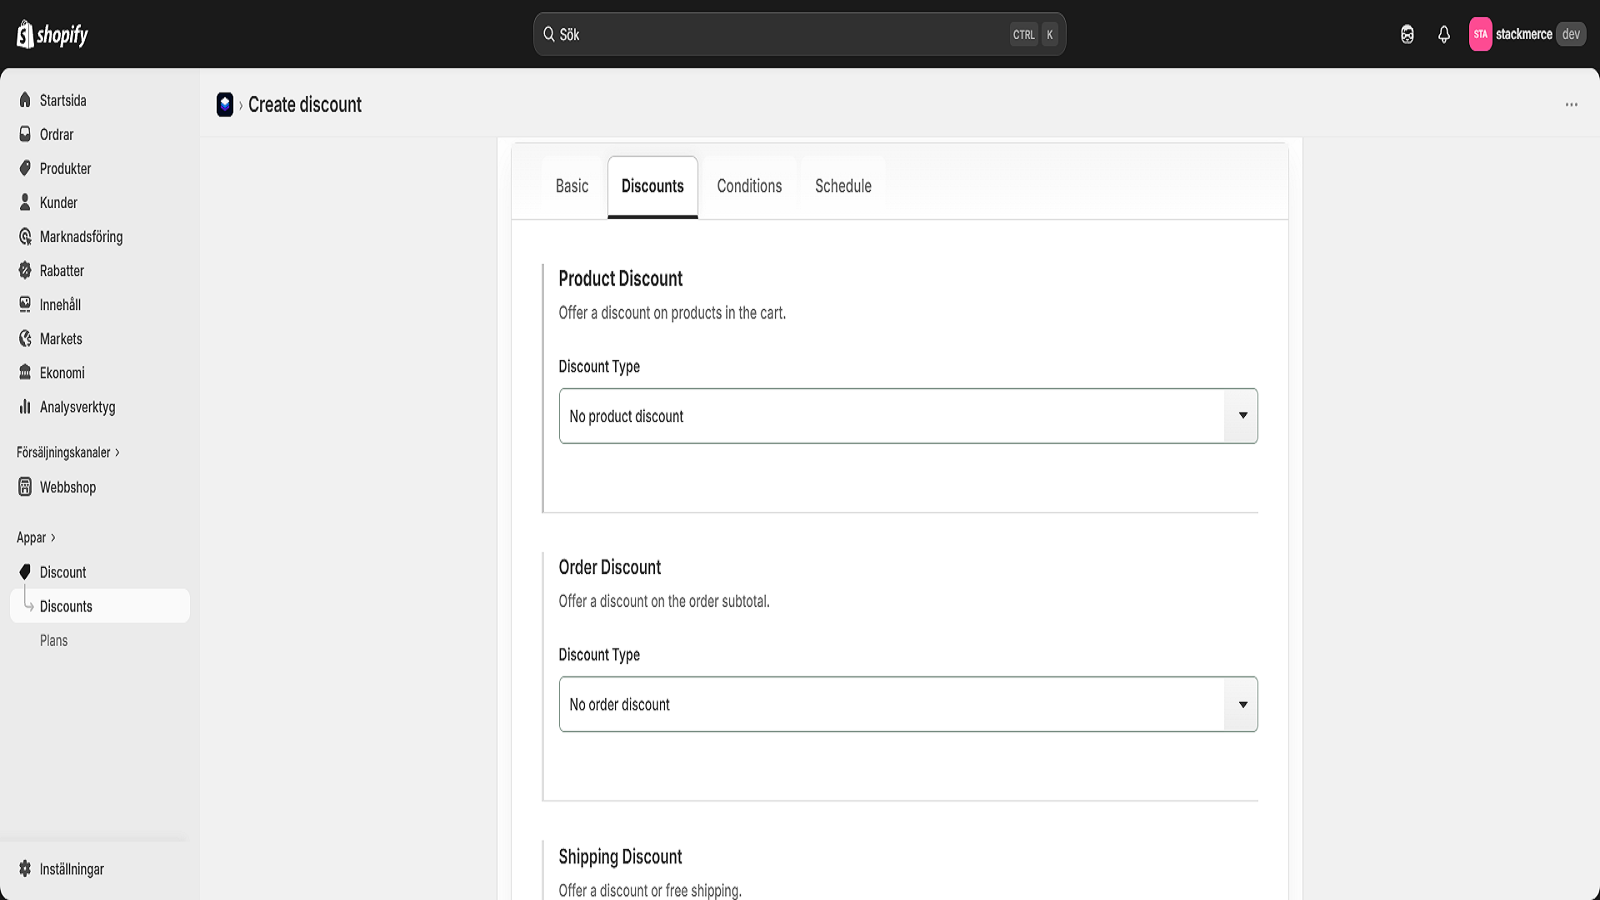The image size is (1600, 900).
Task: Click the search magnifier icon
Action: click(x=549, y=34)
